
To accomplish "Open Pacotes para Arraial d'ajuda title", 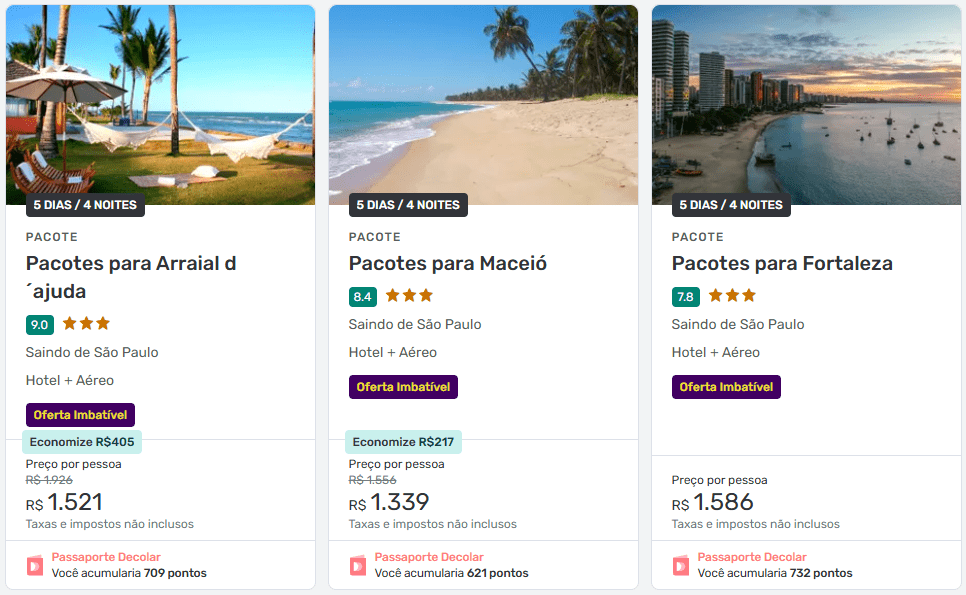I will click(131, 277).
